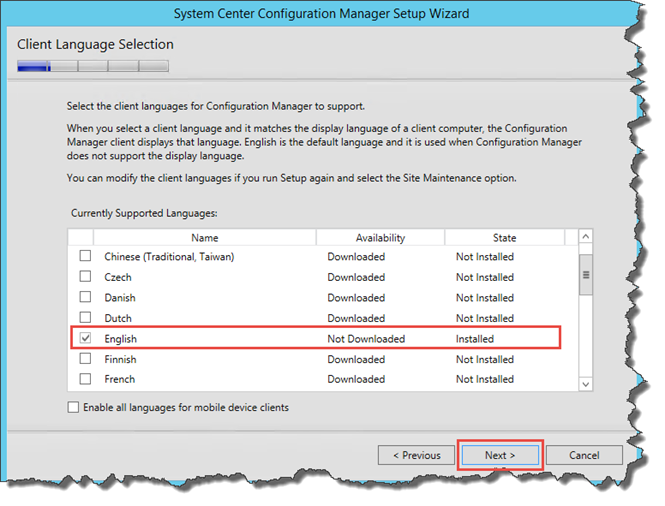This screenshot has height=506, width=665.
Task: Select the Dutch language name
Action: tap(118, 318)
